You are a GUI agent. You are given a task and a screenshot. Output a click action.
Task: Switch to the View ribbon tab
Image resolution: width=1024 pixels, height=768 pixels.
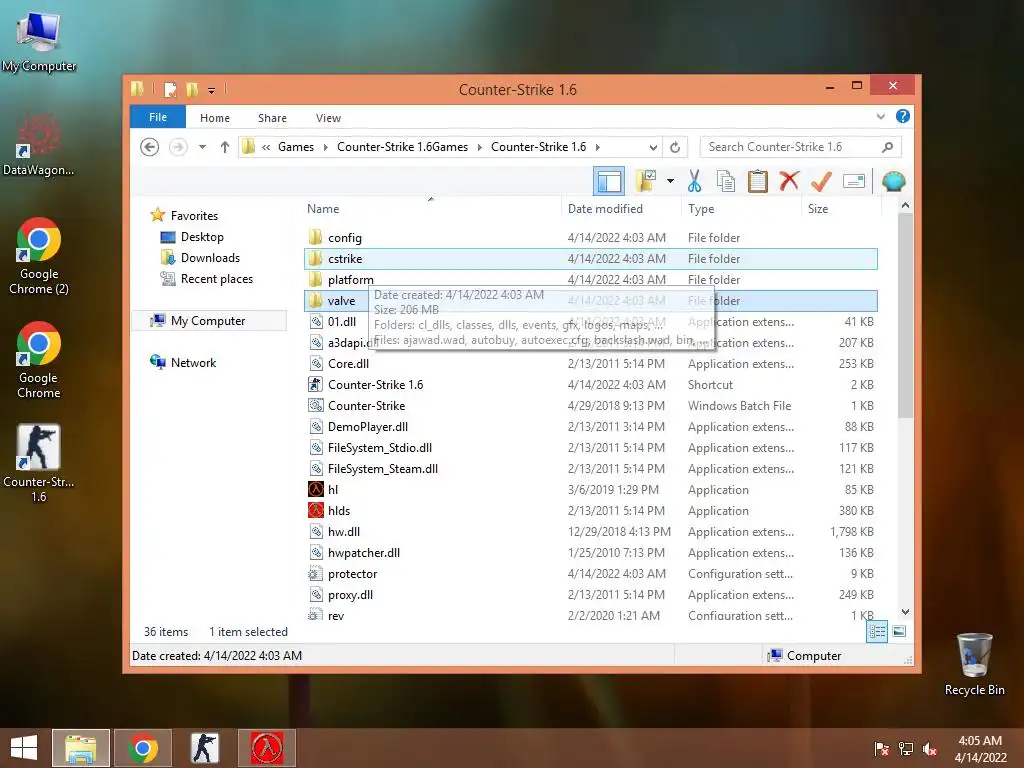point(328,118)
